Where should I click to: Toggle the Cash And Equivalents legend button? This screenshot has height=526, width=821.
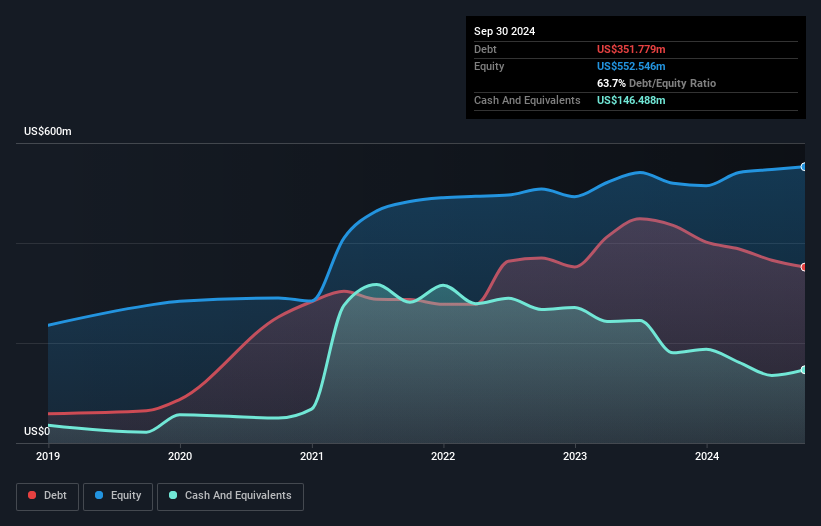(230, 496)
